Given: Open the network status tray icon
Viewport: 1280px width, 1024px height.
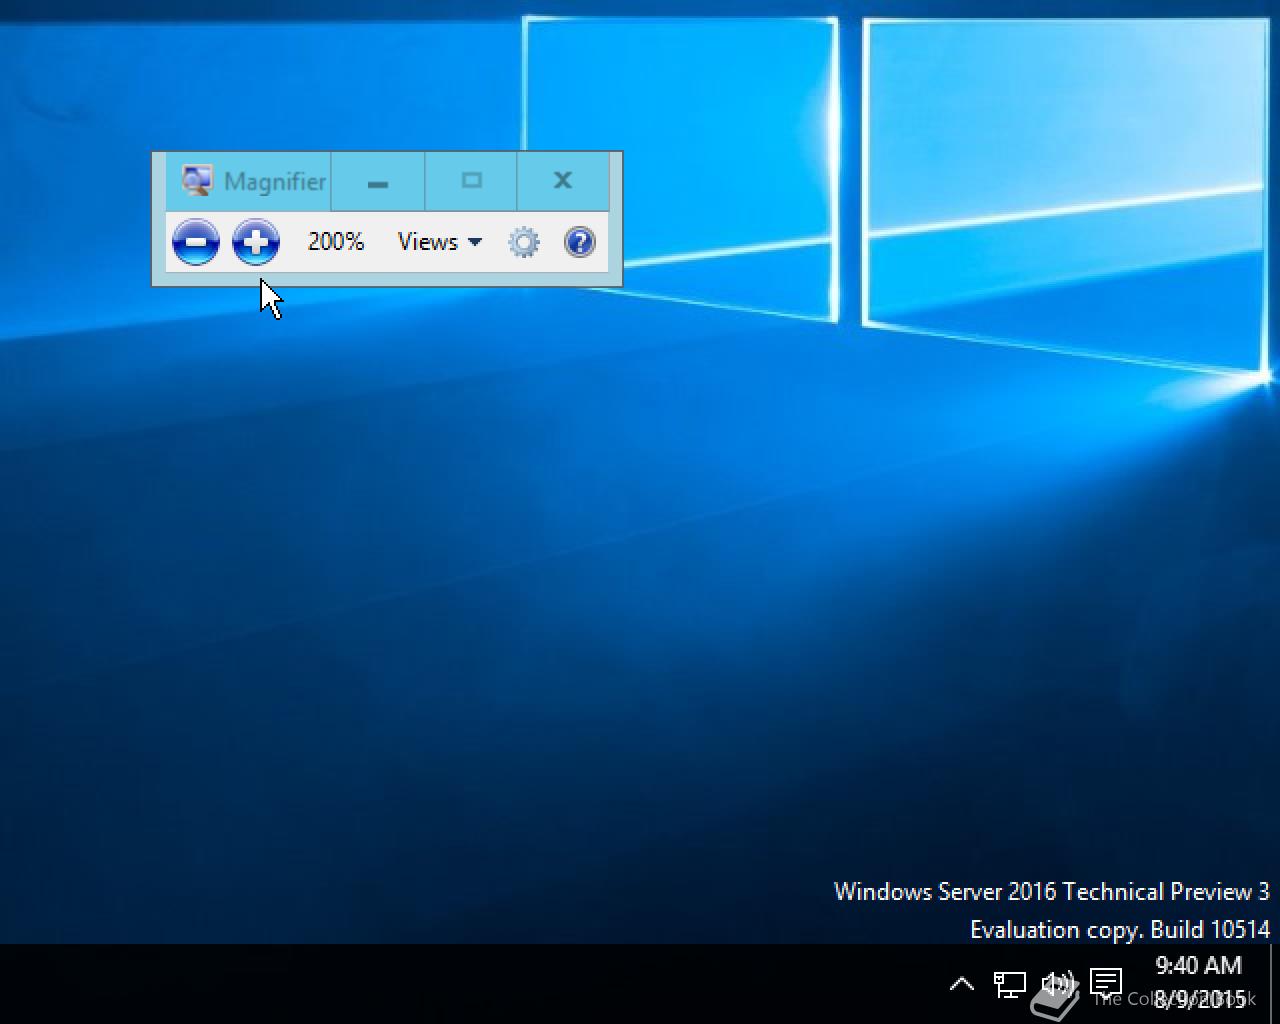Looking at the screenshot, I should click(1009, 984).
